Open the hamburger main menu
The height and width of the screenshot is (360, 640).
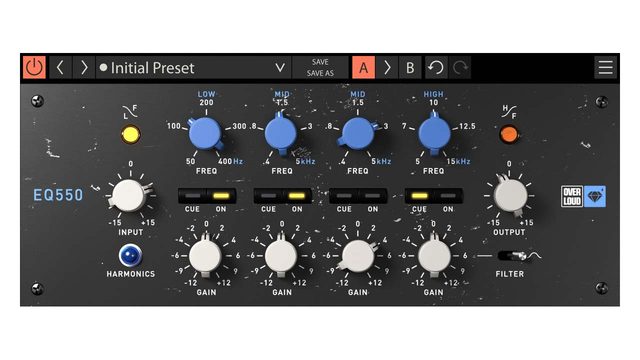coord(605,67)
